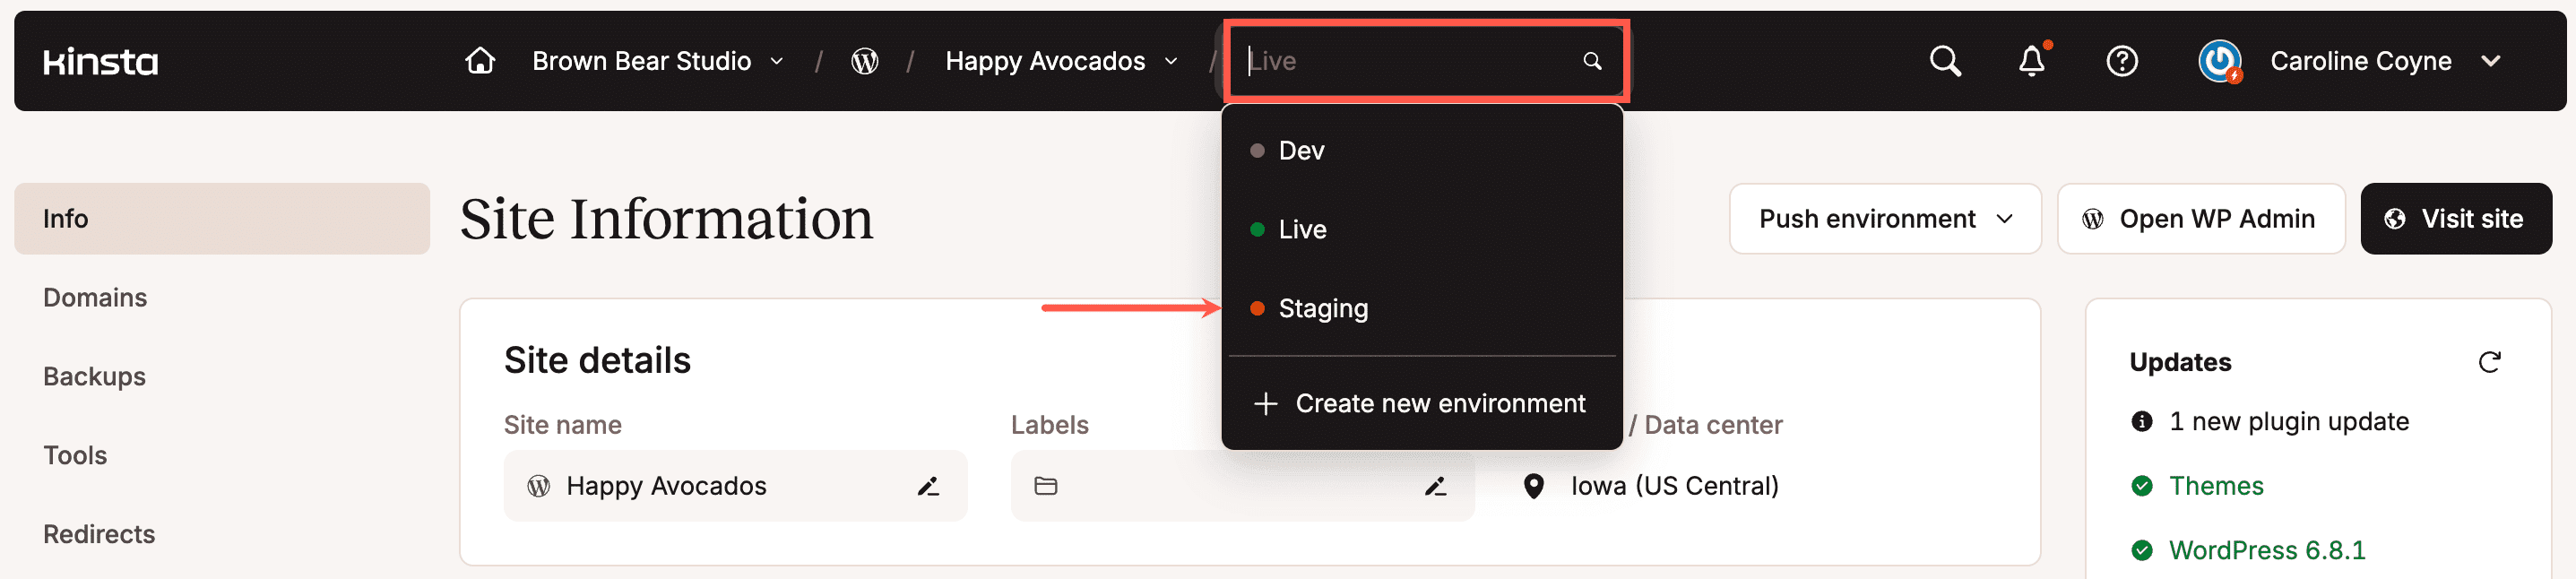Open the Push environment dropdown
The image size is (2576, 579).
click(1884, 218)
